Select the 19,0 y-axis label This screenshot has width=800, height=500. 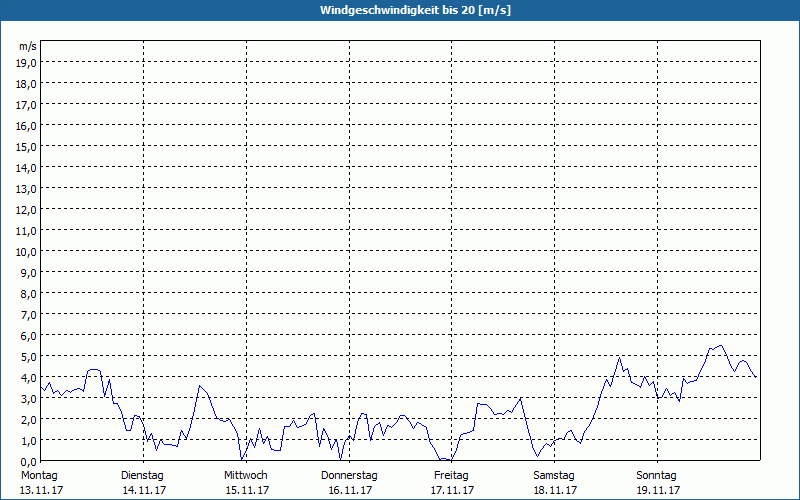(x=27, y=62)
